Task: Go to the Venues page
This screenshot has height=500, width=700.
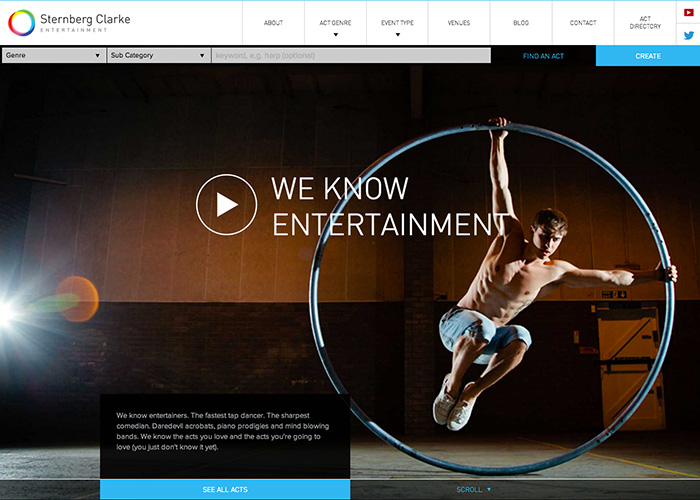Action: click(x=459, y=23)
